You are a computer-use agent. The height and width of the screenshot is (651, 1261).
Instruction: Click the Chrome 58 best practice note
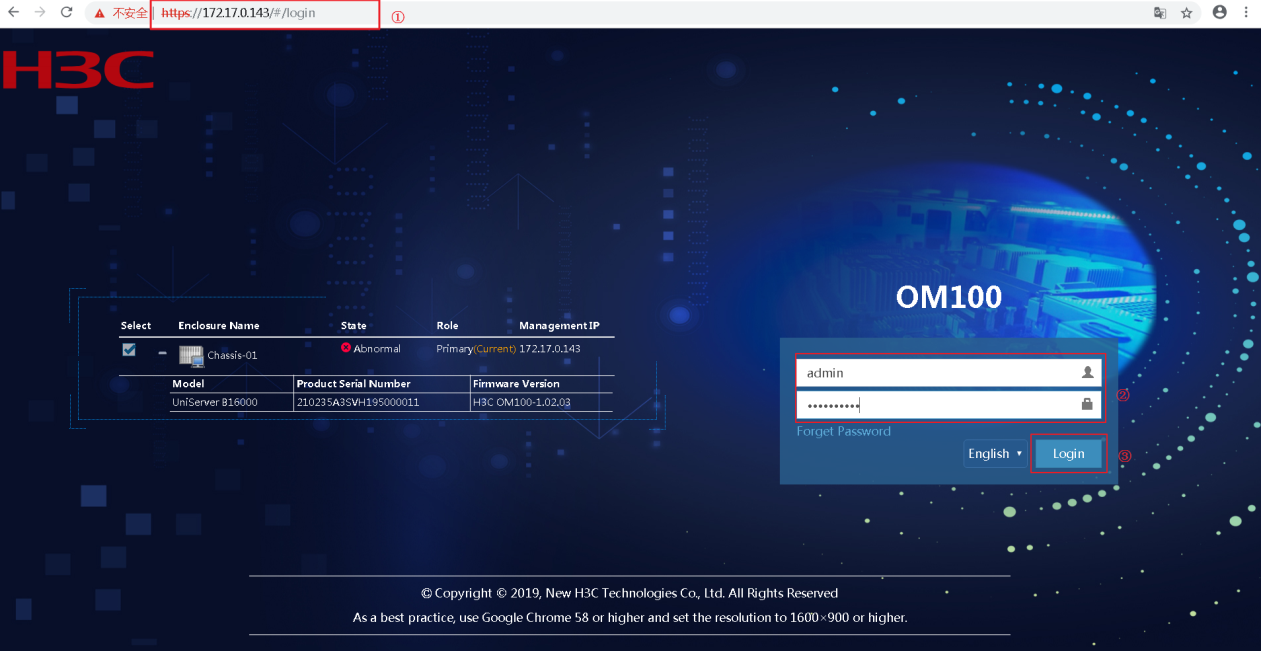[x=630, y=617]
